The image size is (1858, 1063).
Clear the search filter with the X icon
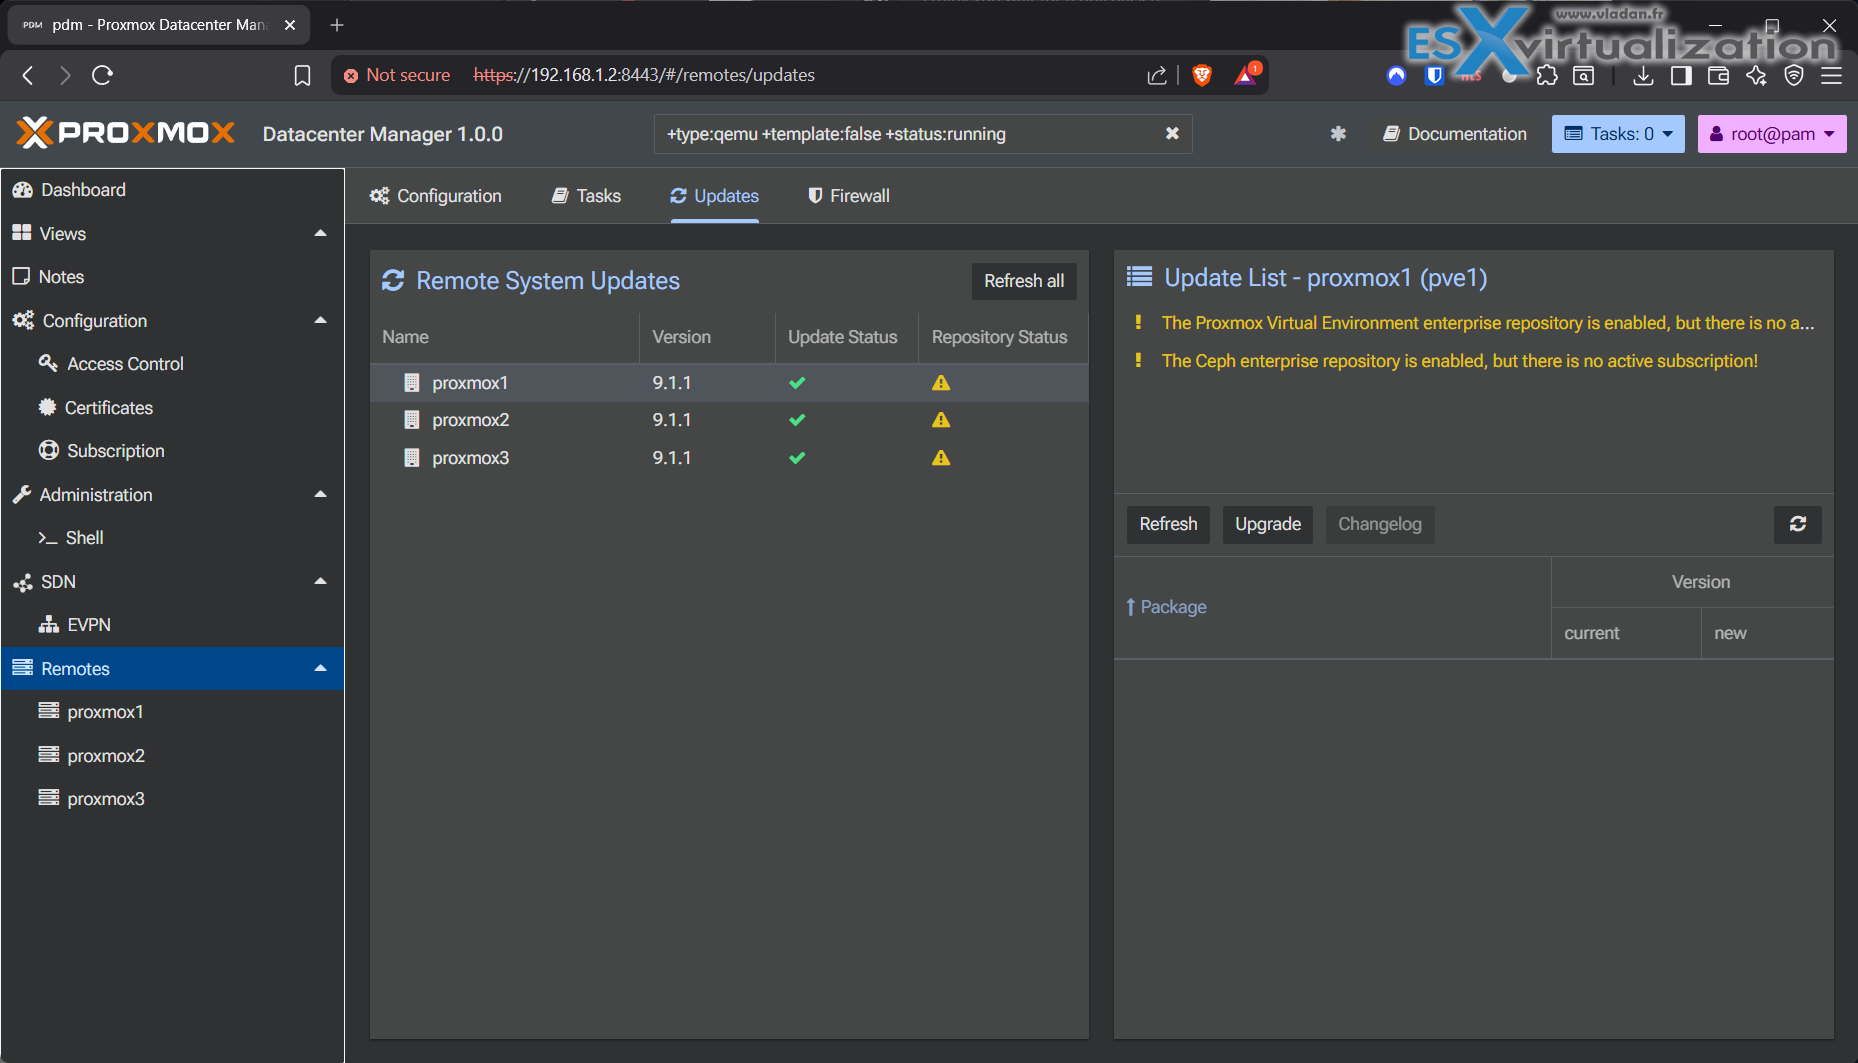1172,134
